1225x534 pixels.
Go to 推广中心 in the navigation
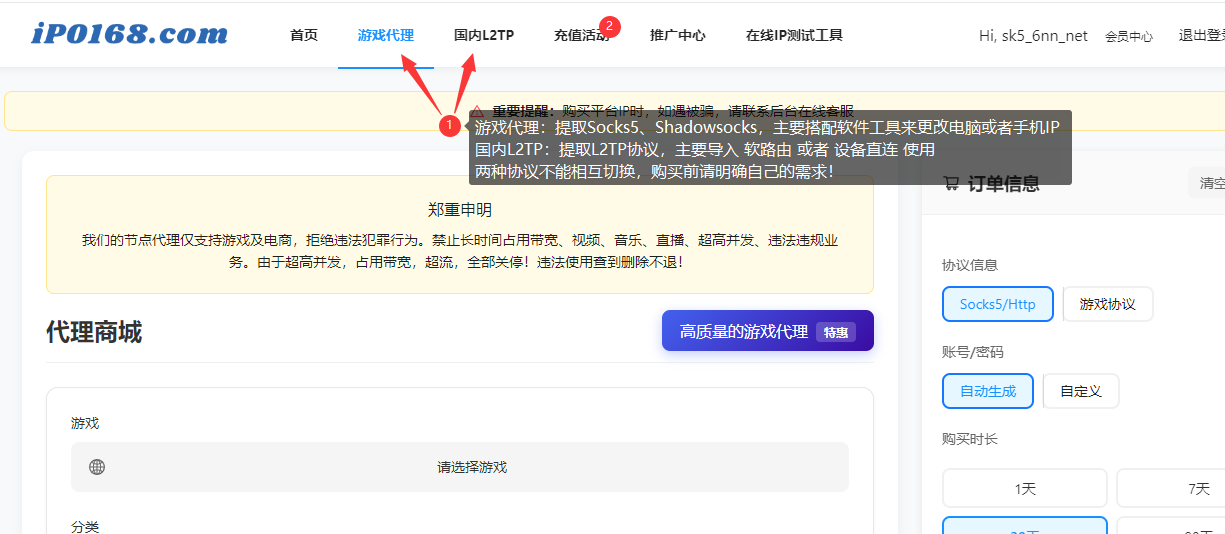click(x=678, y=35)
